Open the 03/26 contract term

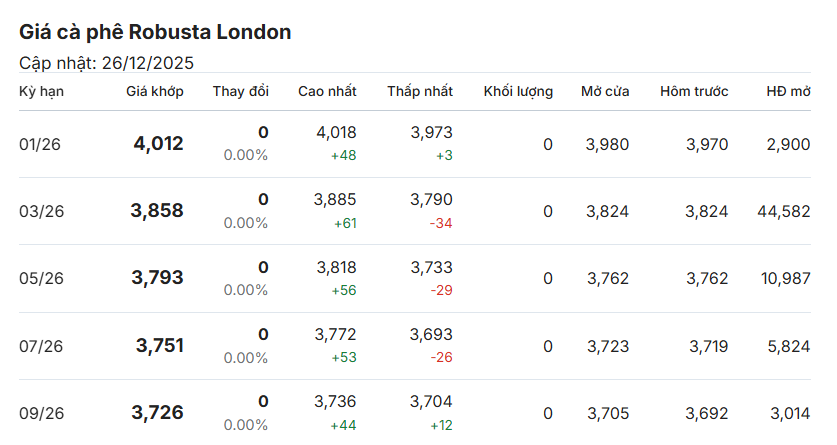(40, 211)
